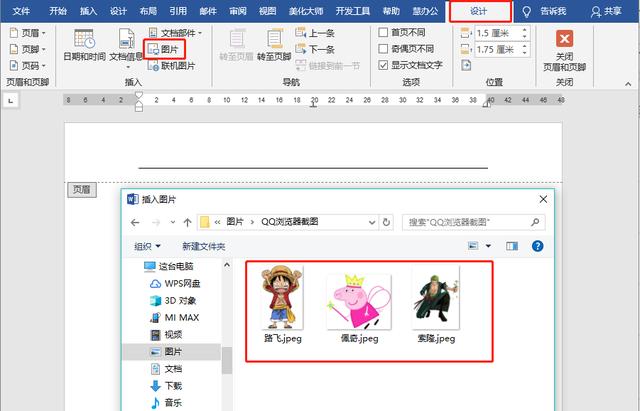640x411 pixels.
Task: Click the 图片 picture button in ribbon
Action: [164, 49]
